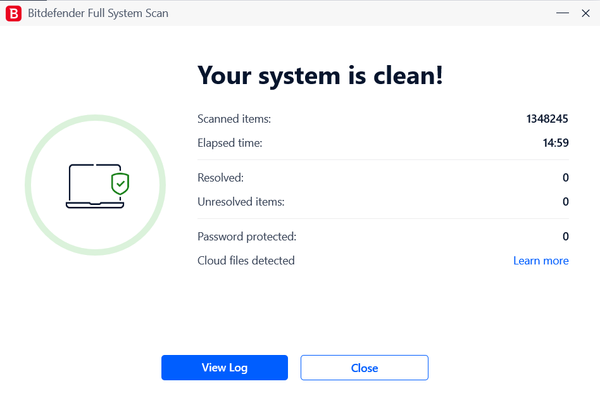The width and height of the screenshot is (600, 396).
Task: Click the 'Unresolved items:' label
Action: tap(241, 202)
